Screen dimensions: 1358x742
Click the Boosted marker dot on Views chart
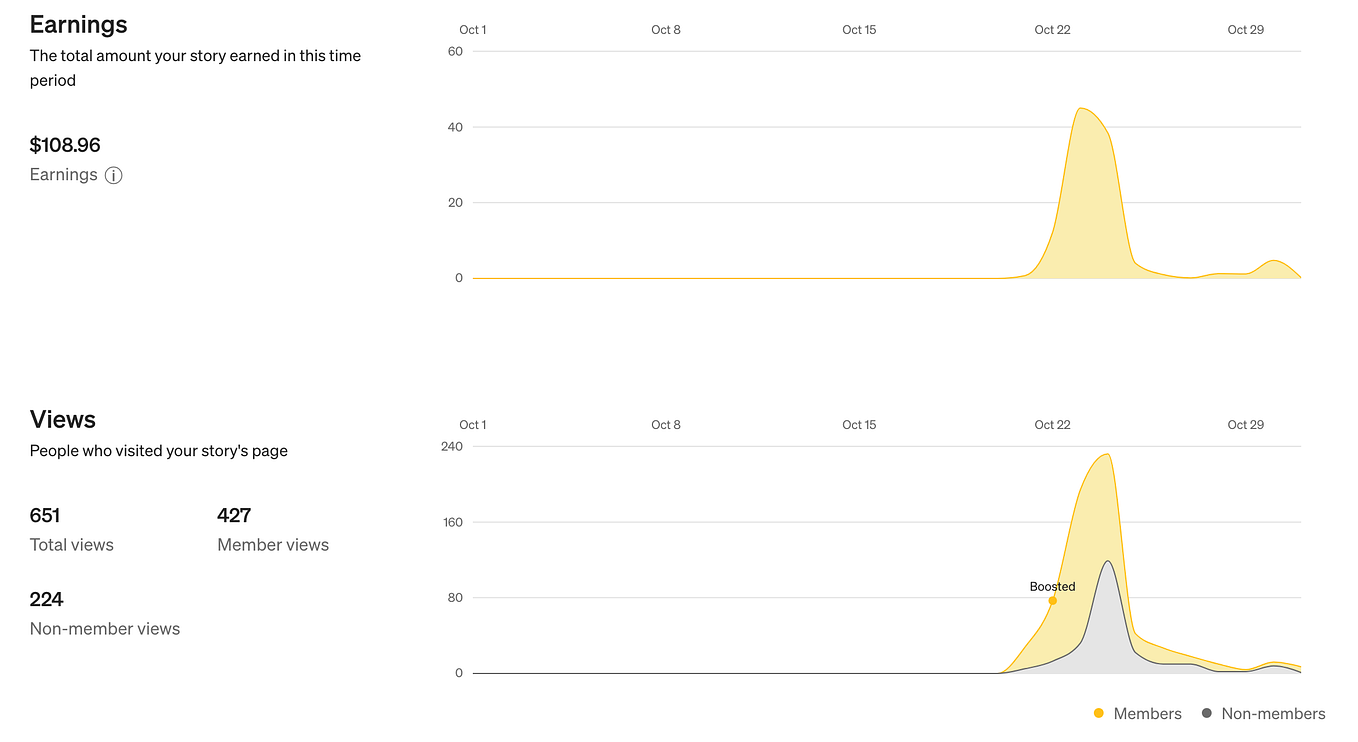coord(1052,600)
